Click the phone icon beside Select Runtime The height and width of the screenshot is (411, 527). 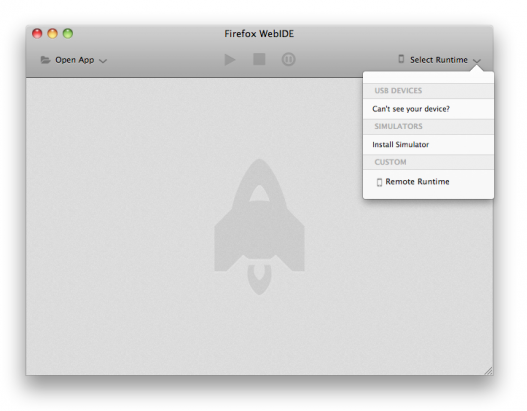pos(401,59)
